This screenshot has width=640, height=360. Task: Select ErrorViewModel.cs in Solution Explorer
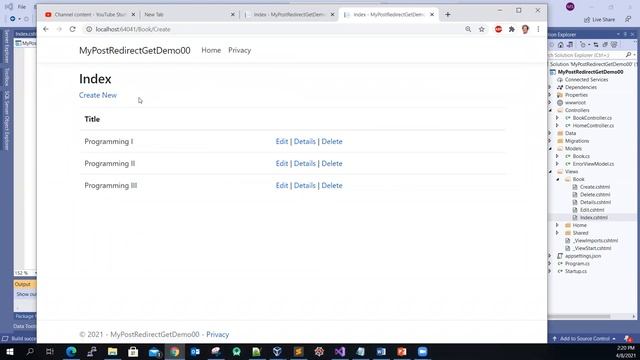tap(593, 164)
